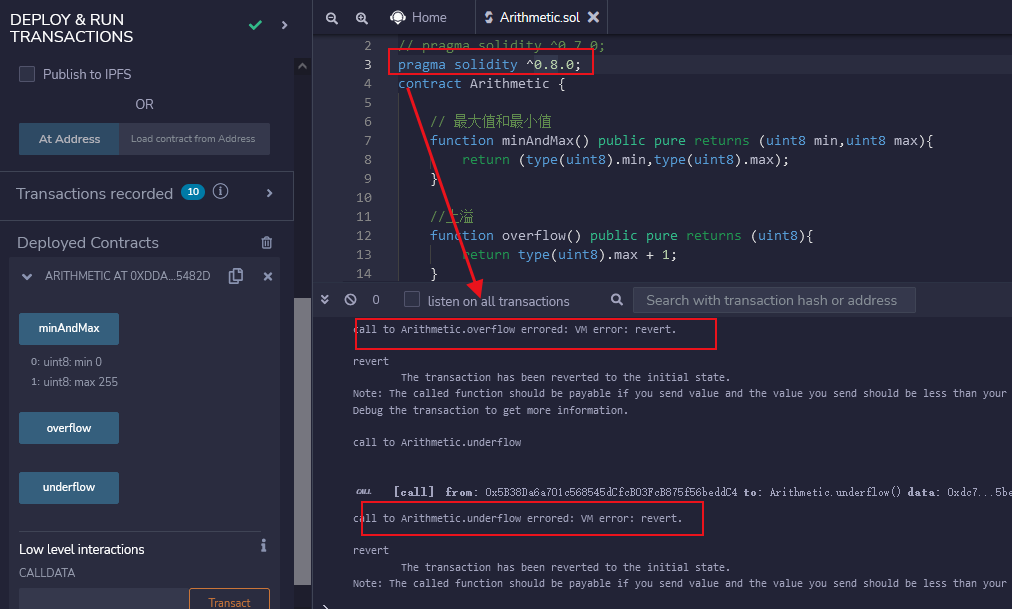This screenshot has width=1012, height=609.
Task: Call the underflow function
Action: click(x=69, y=487)
